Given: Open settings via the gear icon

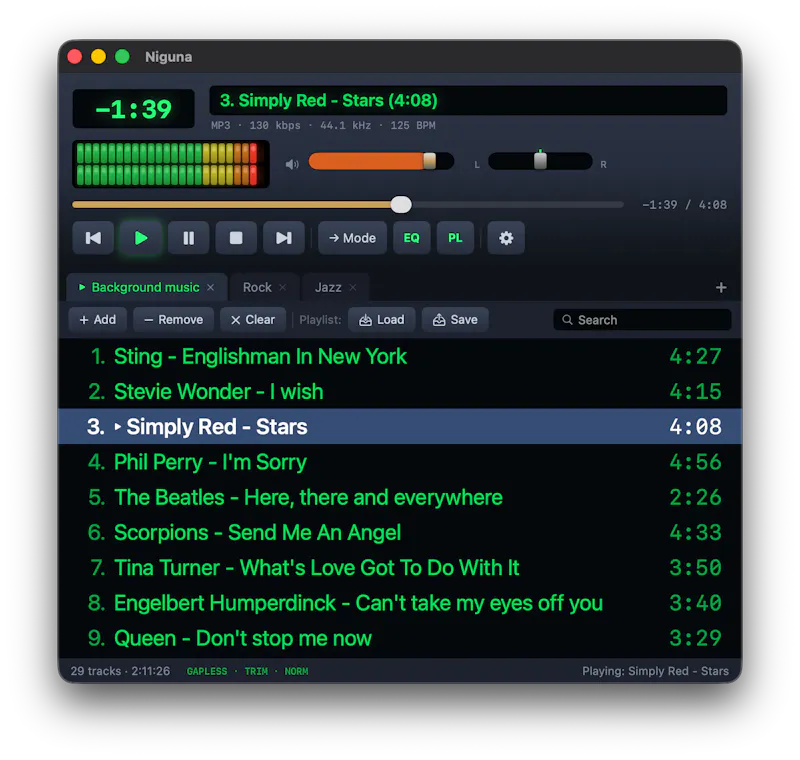Looking at the screenshot, I should click(506, 238).
